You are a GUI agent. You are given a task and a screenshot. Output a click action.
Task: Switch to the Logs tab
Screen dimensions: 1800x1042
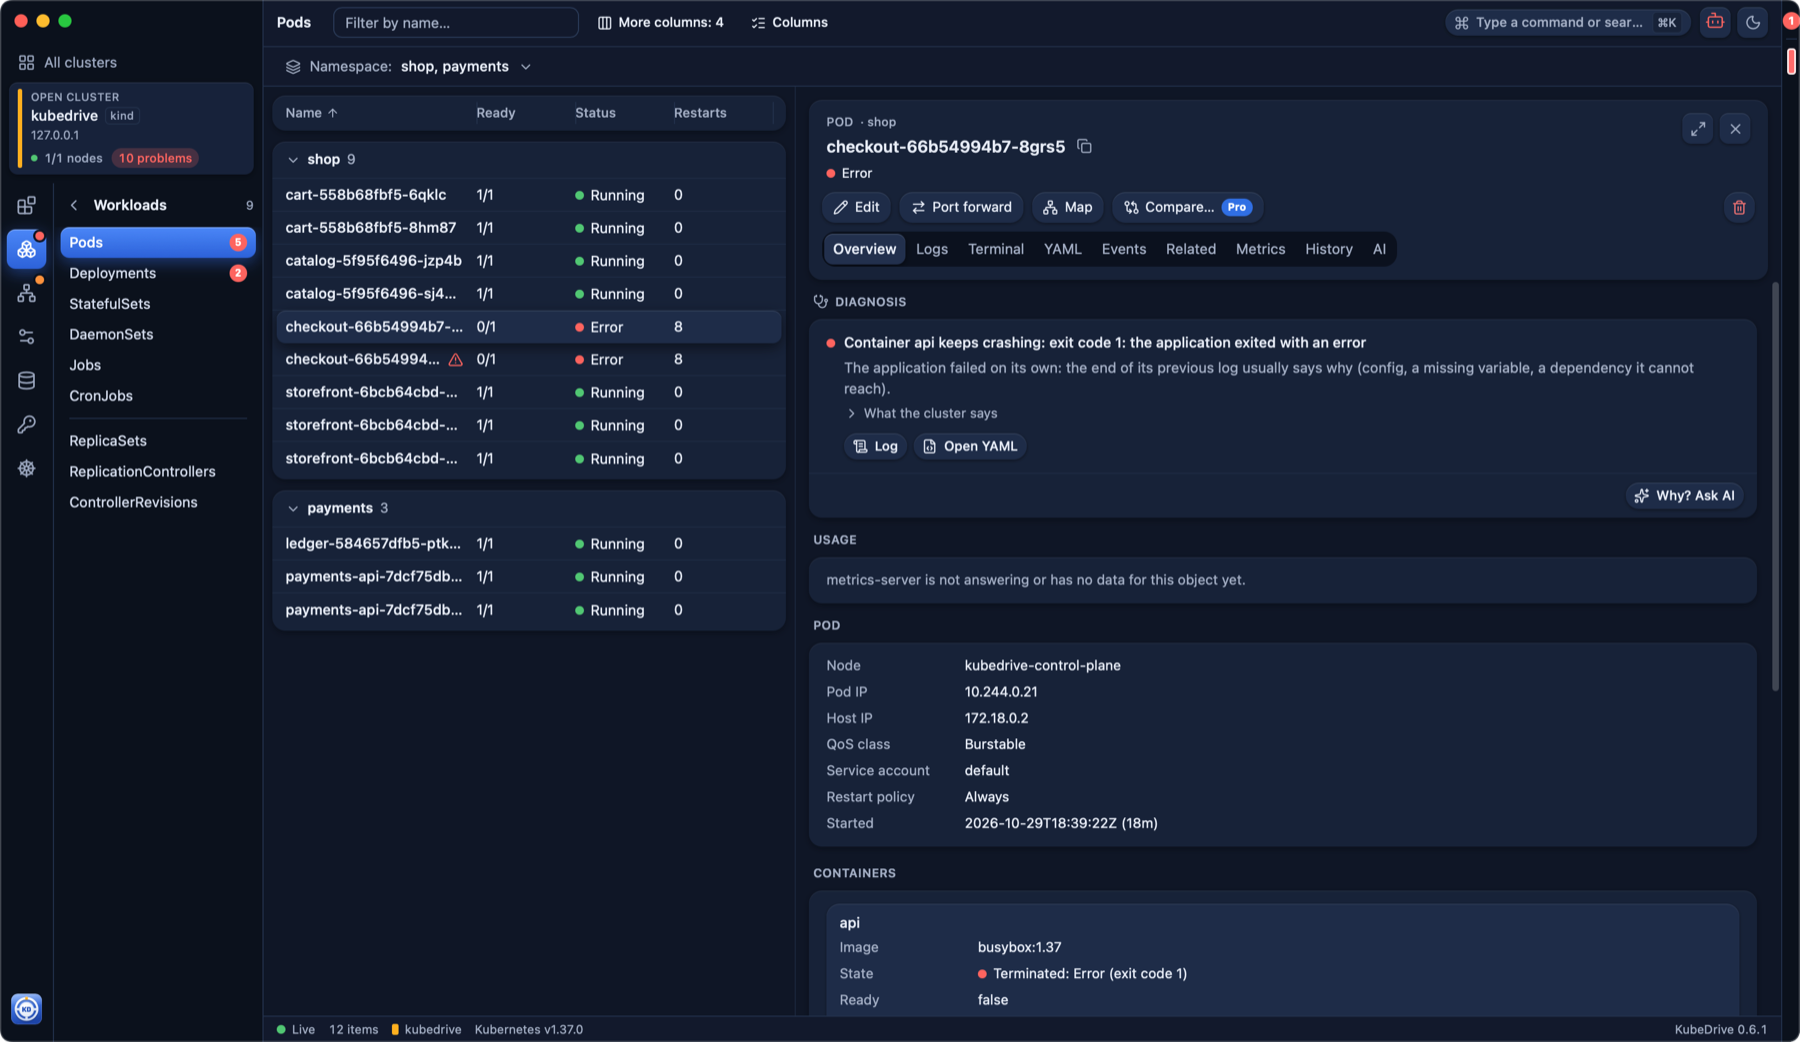(931, 249)
